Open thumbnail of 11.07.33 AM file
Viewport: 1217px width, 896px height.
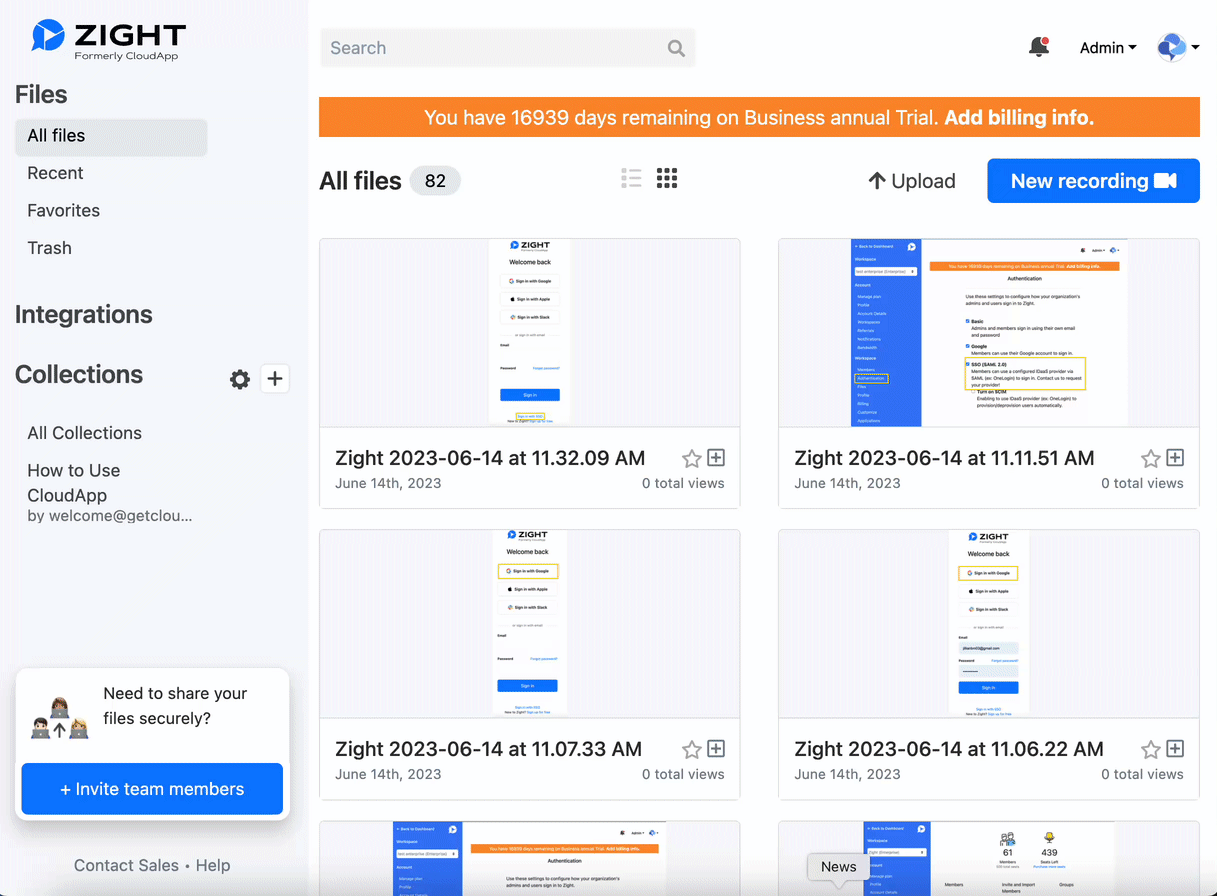(x=530, y=624)
